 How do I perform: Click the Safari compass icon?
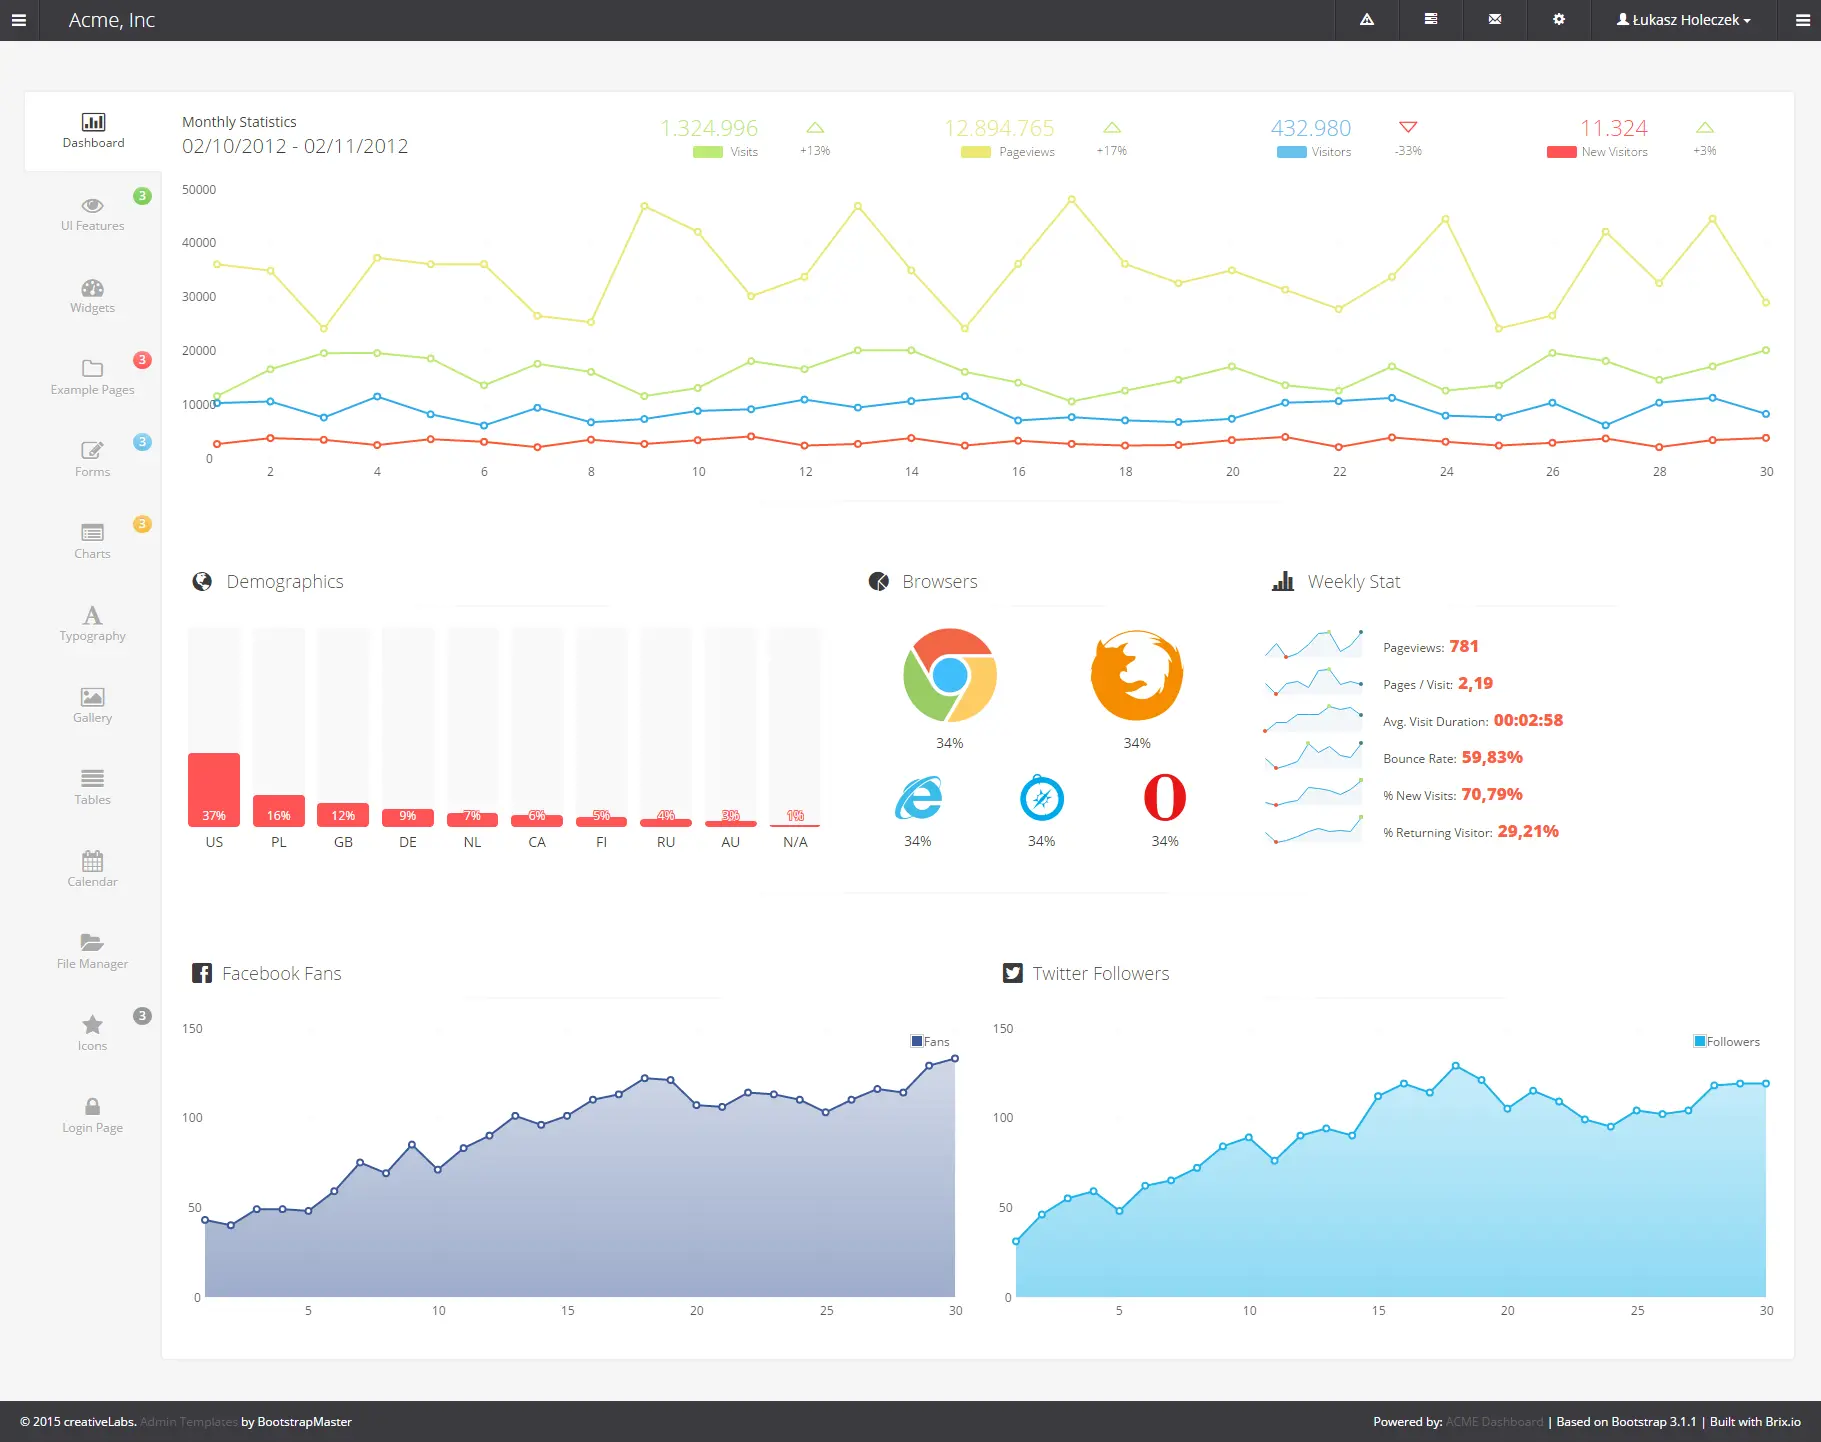1041,798
